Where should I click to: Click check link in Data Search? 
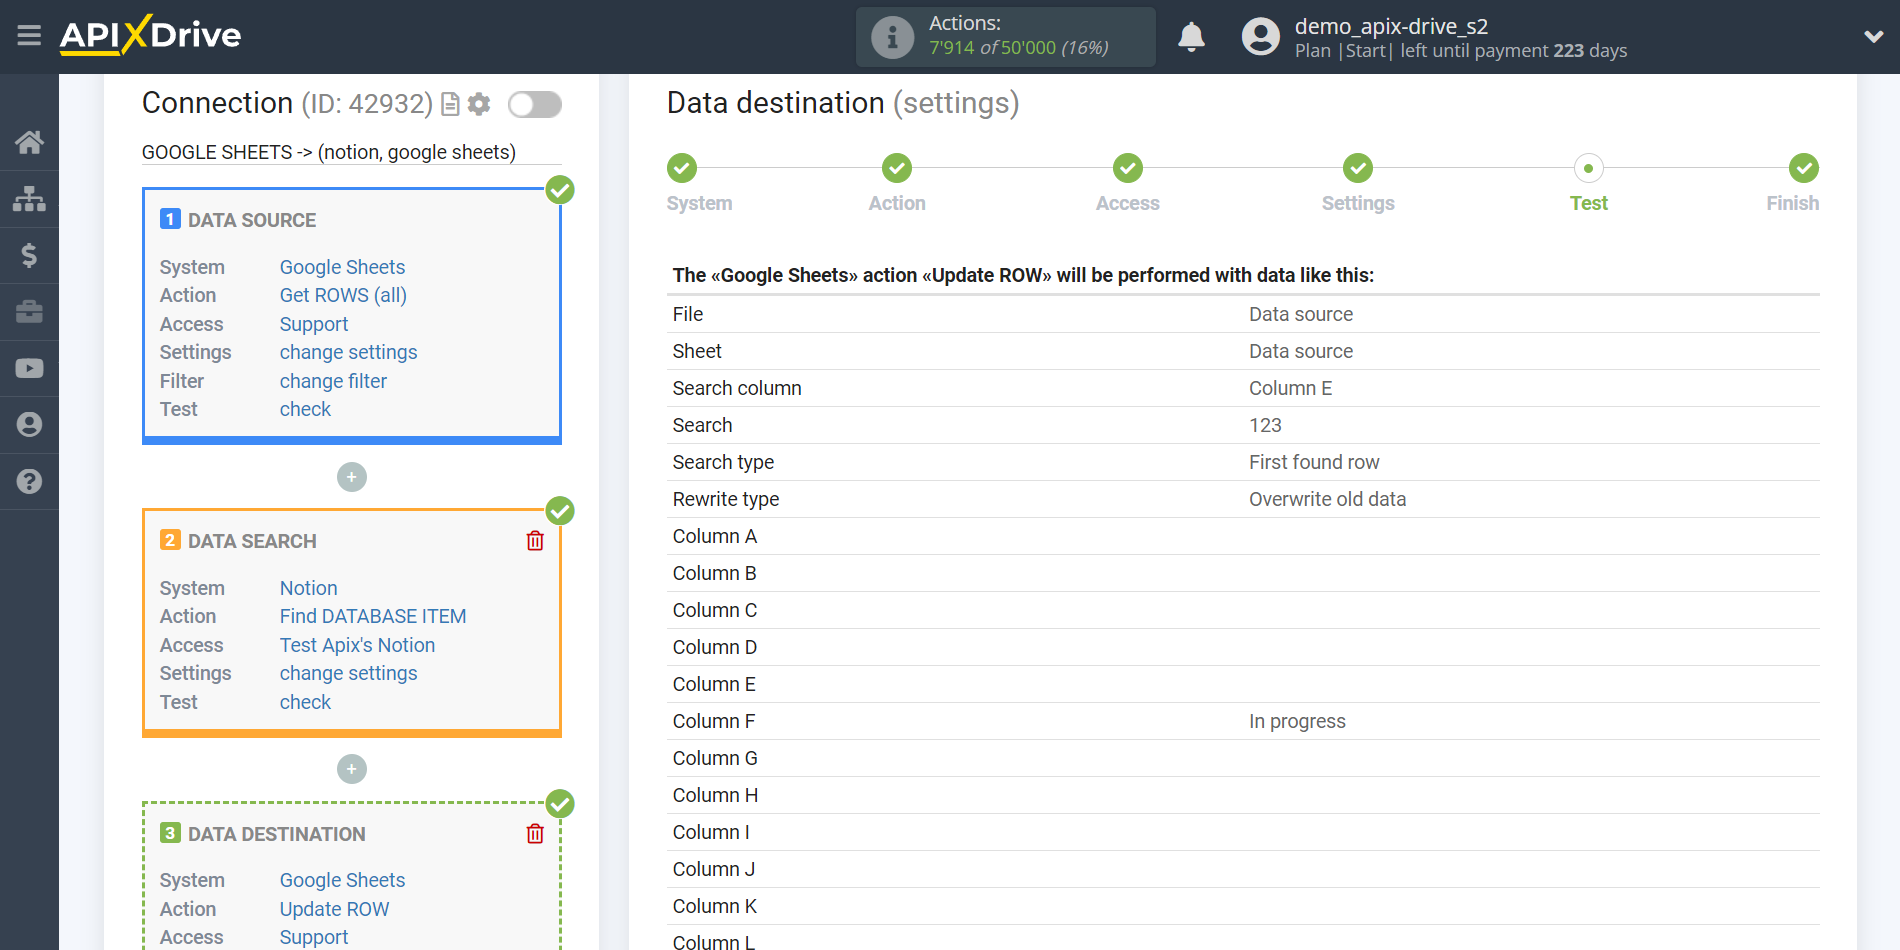point(305,702)
